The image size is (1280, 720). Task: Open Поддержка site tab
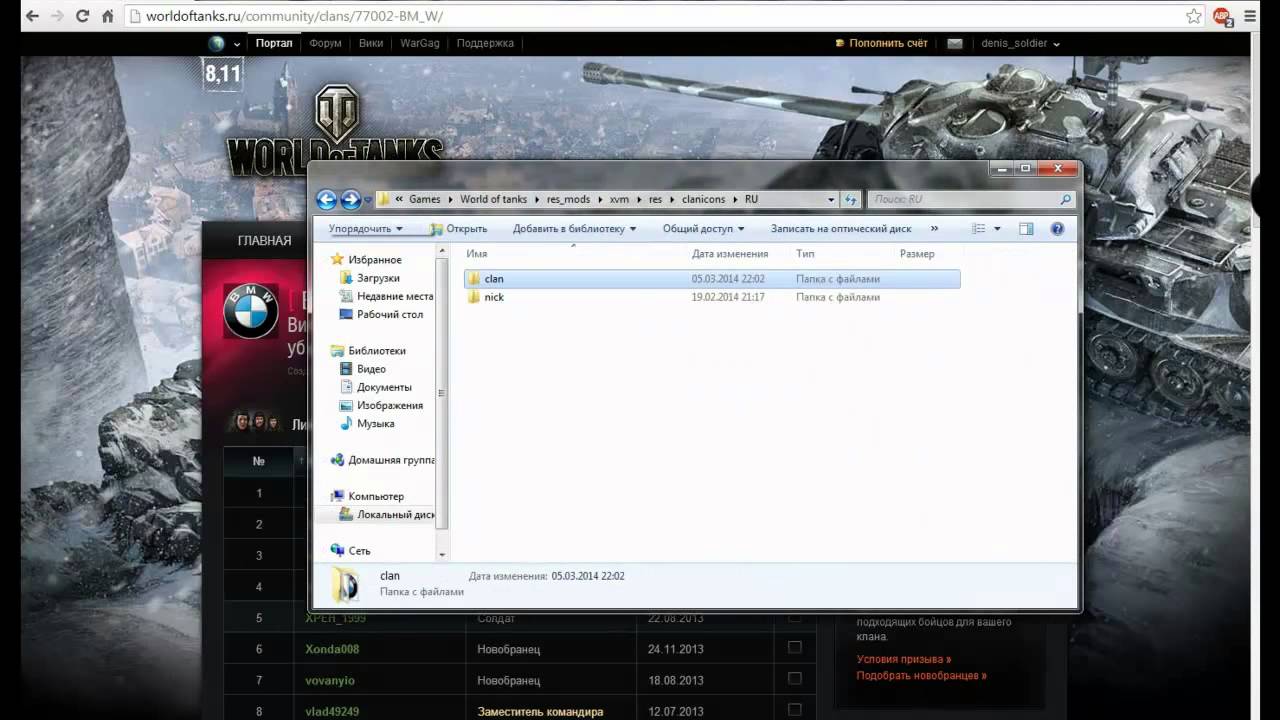click(485, 43)
